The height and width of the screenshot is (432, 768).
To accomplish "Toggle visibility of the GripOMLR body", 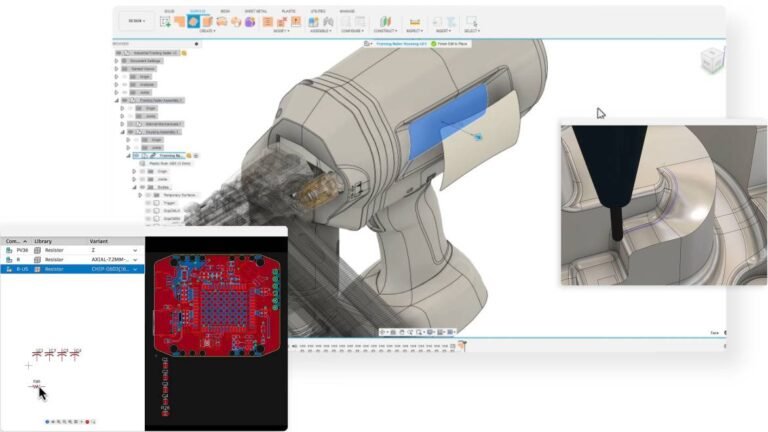I will (x=148, y=211).
